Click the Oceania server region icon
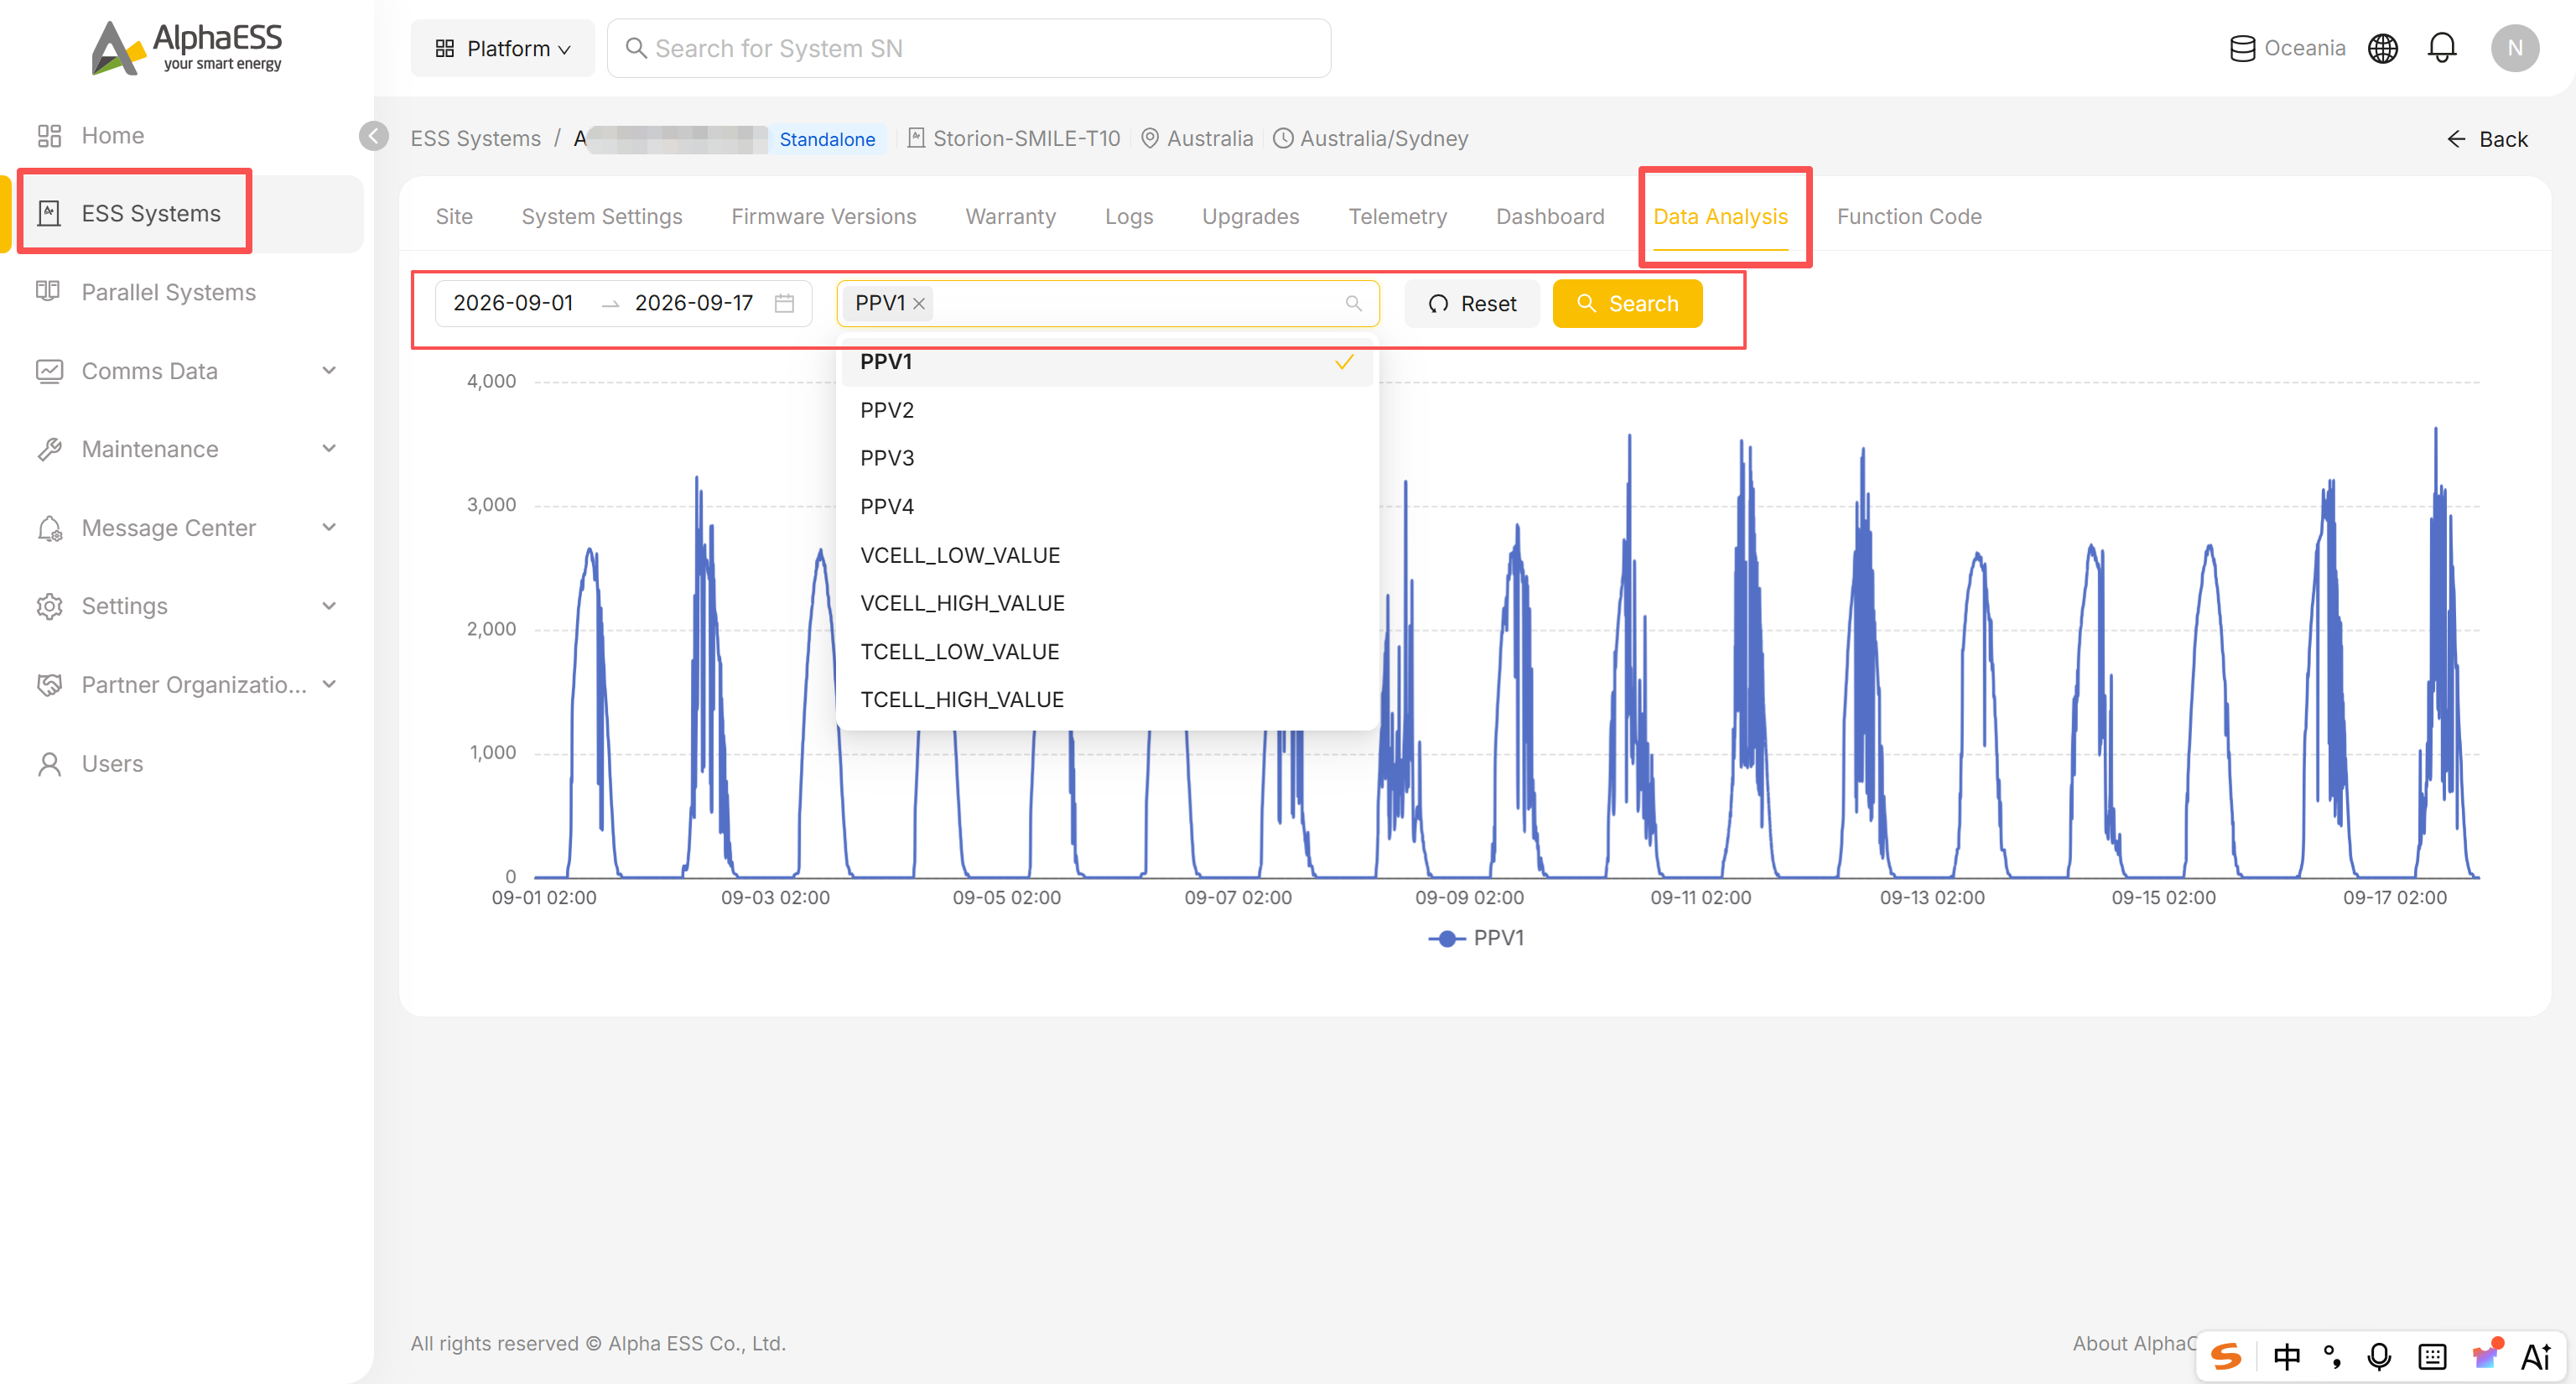 click(x=2242, y=48)
